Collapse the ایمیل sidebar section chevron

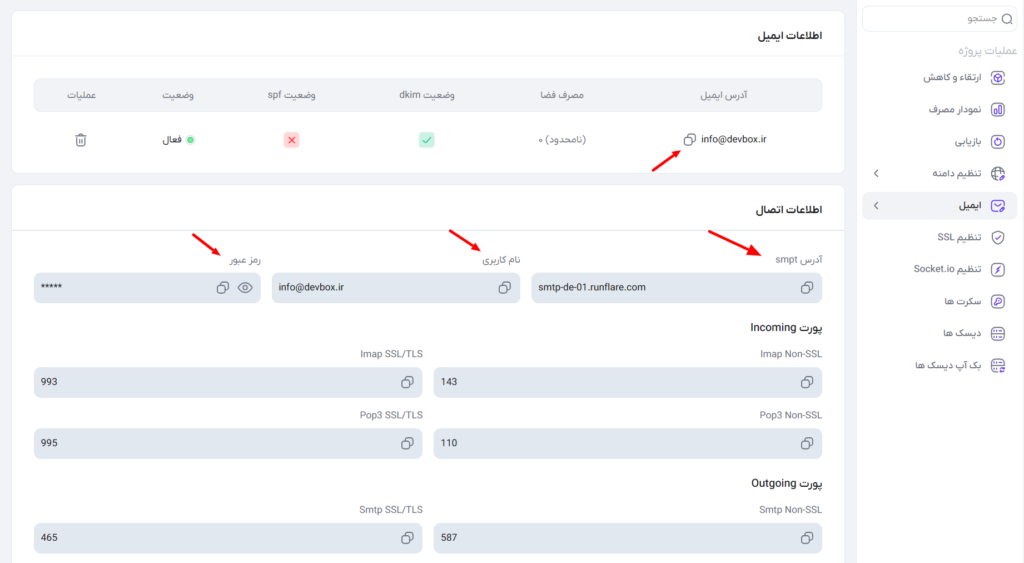pyautogui.click(x=876, y=206)
